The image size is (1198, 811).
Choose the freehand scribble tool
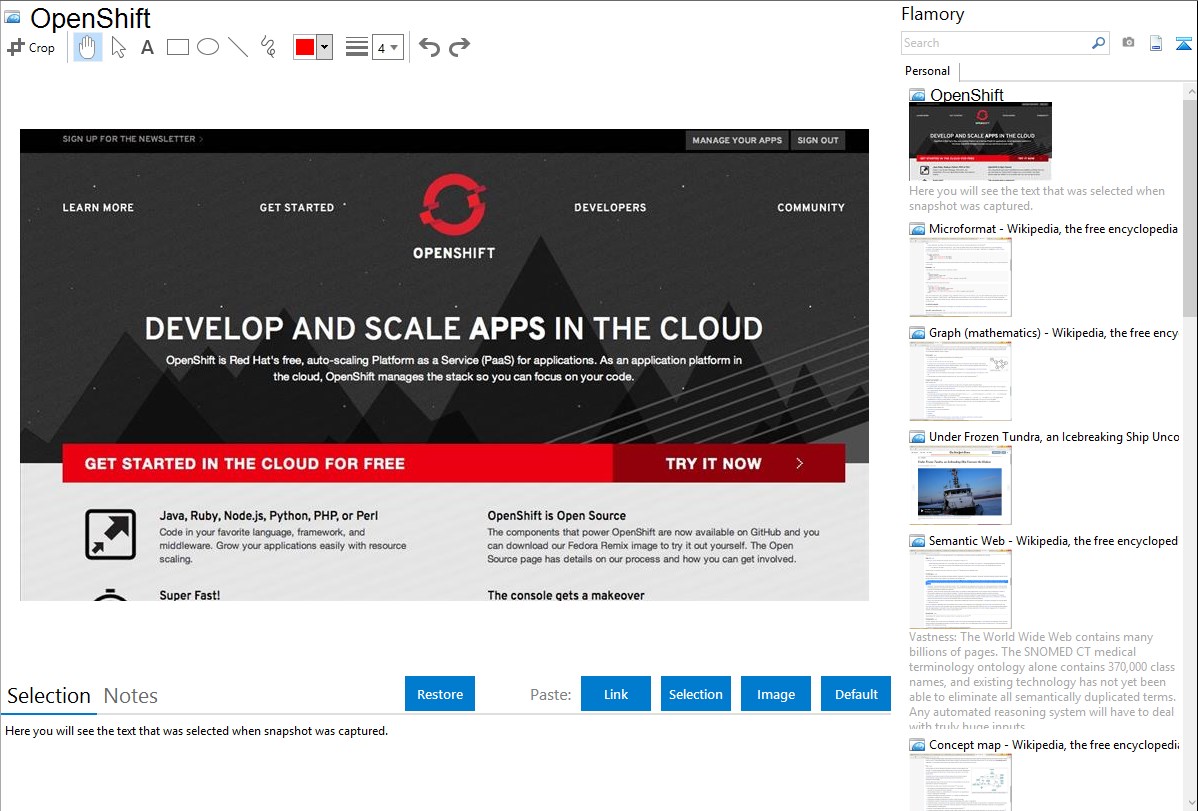[x=268, y=47]
